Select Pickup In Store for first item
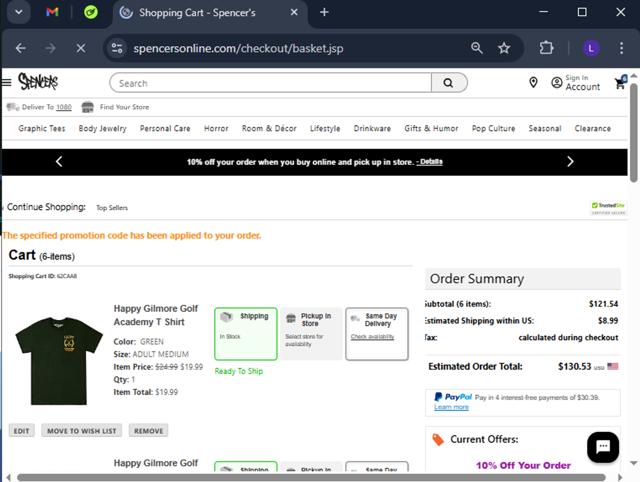 pyautogui.click(x=311, y=334)
